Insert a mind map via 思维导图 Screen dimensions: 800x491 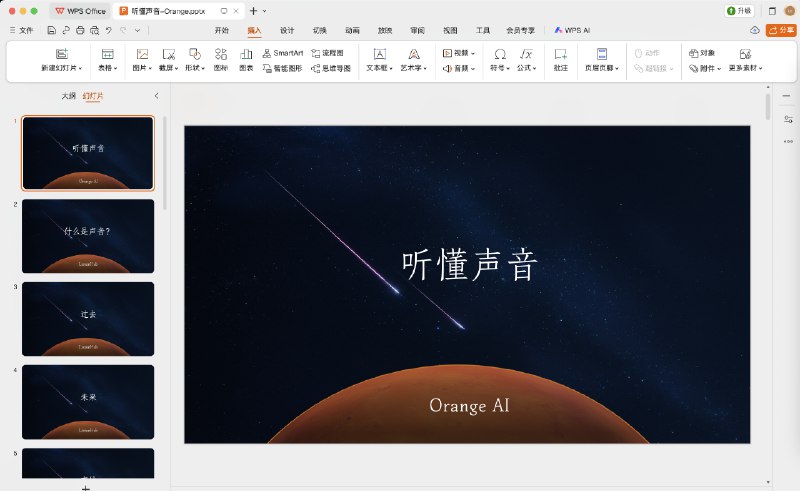(331, 68)
